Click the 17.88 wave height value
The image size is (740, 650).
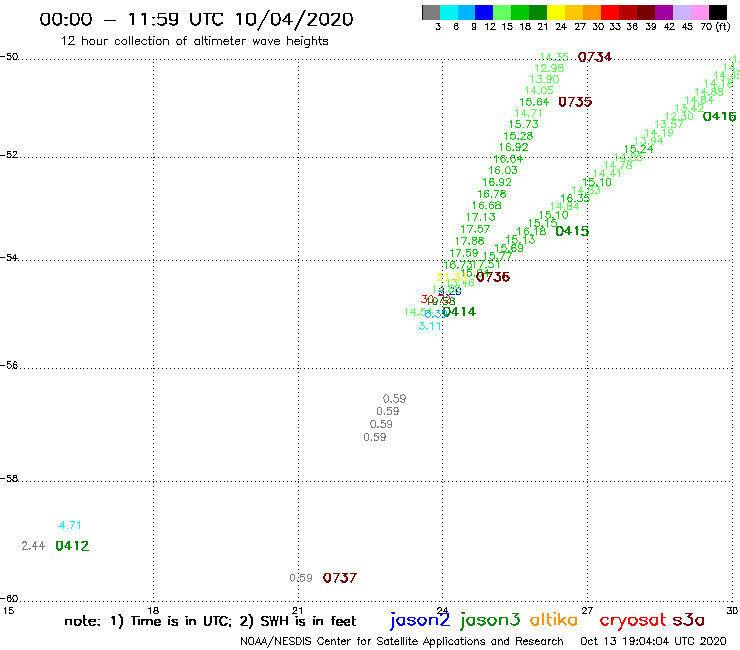tap(470, 241)
